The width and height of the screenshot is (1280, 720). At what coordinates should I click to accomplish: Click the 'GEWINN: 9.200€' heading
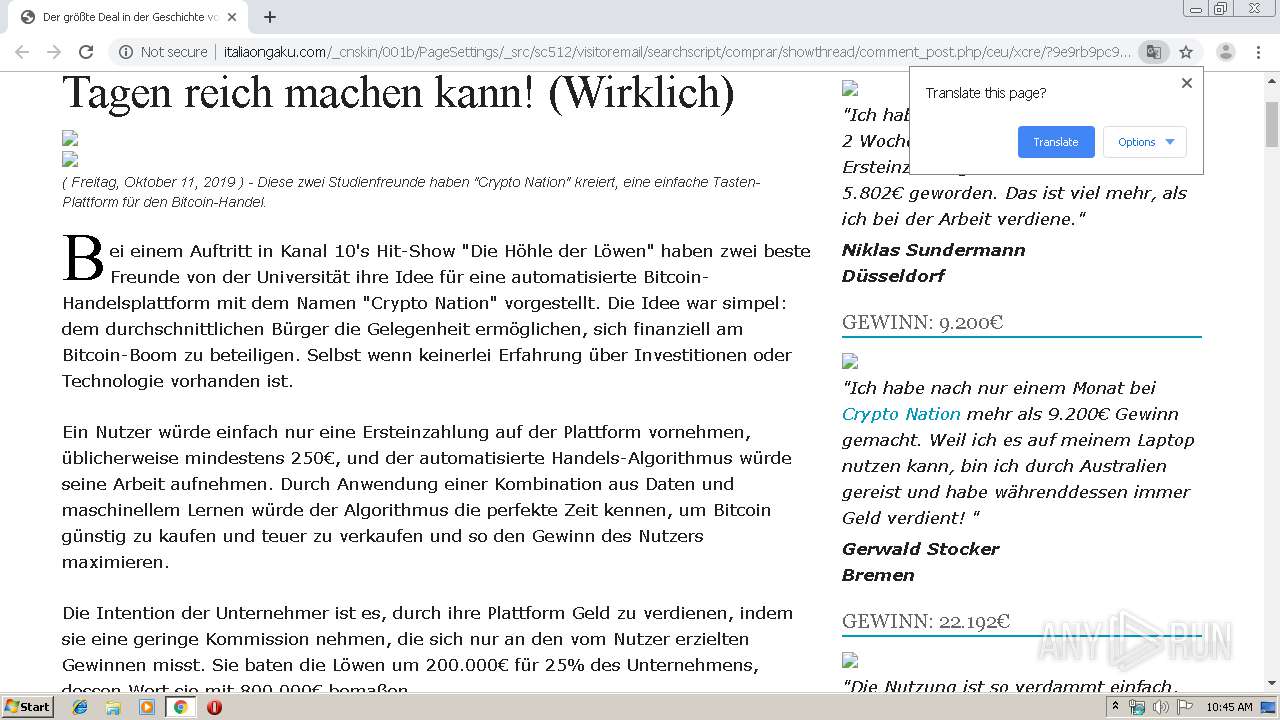point(922,322)
